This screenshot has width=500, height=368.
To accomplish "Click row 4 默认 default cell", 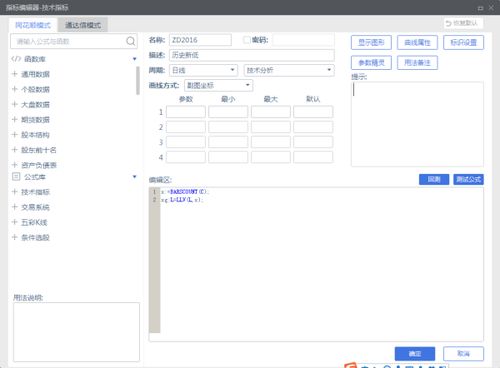I will pyautogui.click(x=313, y=157).
